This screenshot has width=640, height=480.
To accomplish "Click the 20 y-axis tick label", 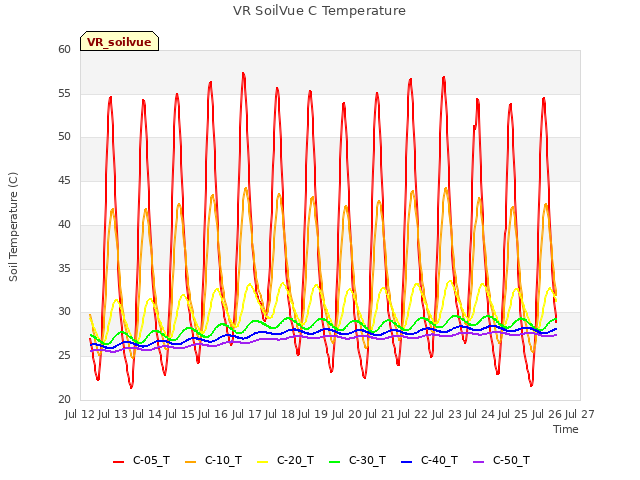I will (64, 399).
